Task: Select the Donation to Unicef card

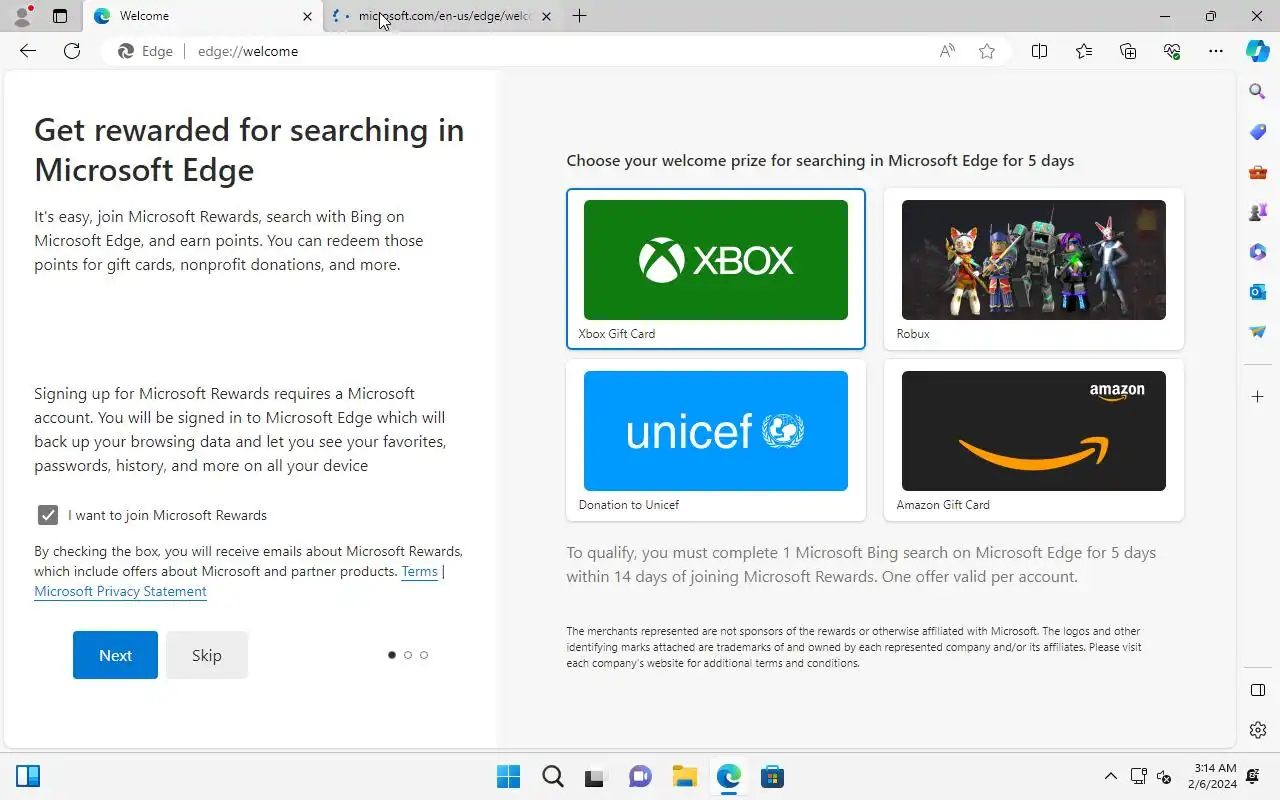Action: [x=716, y=440]
